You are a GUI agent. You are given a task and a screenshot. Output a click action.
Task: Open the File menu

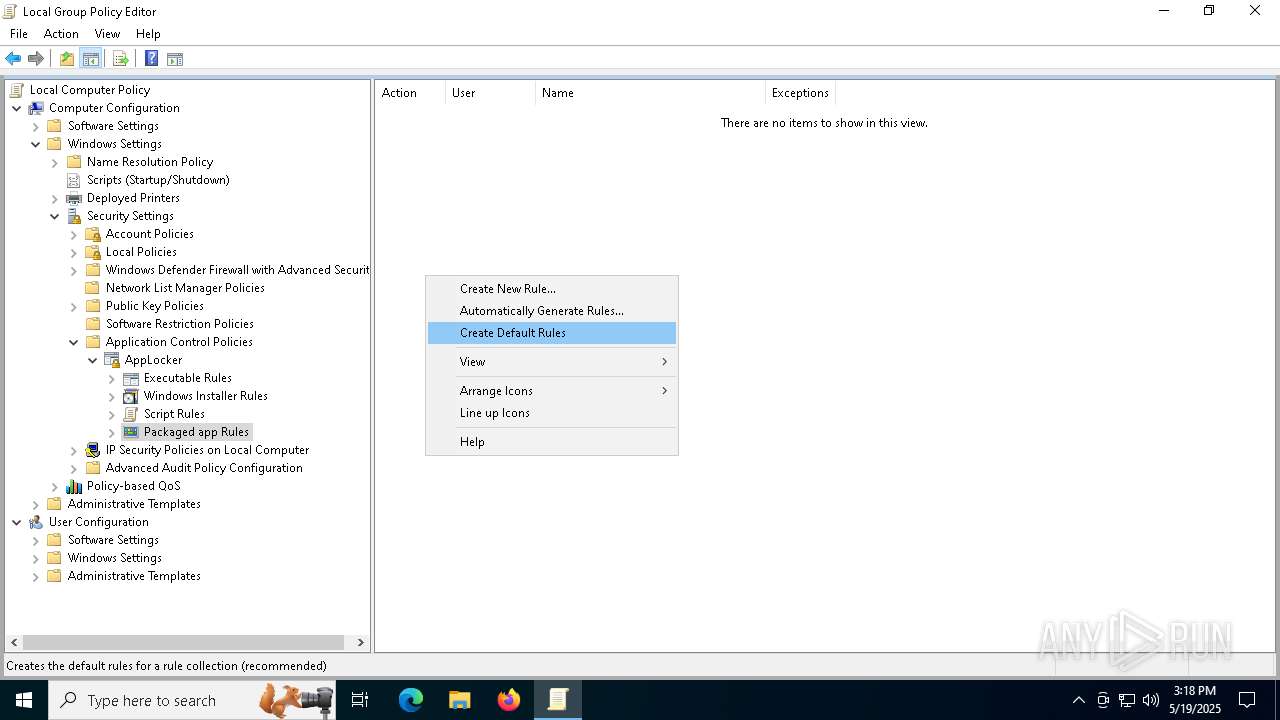coord(19,34)
